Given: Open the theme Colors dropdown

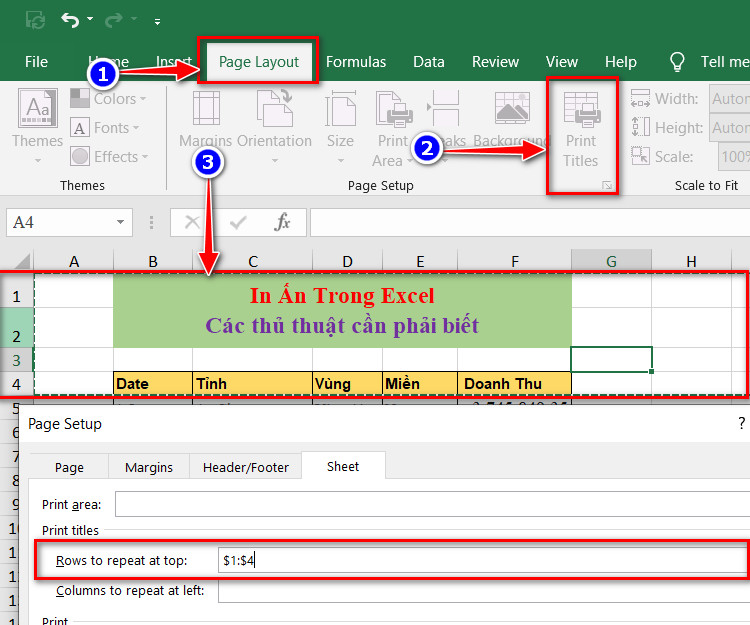Looking at the screenshot, I should pyautogui.click(x=109, y=99).
